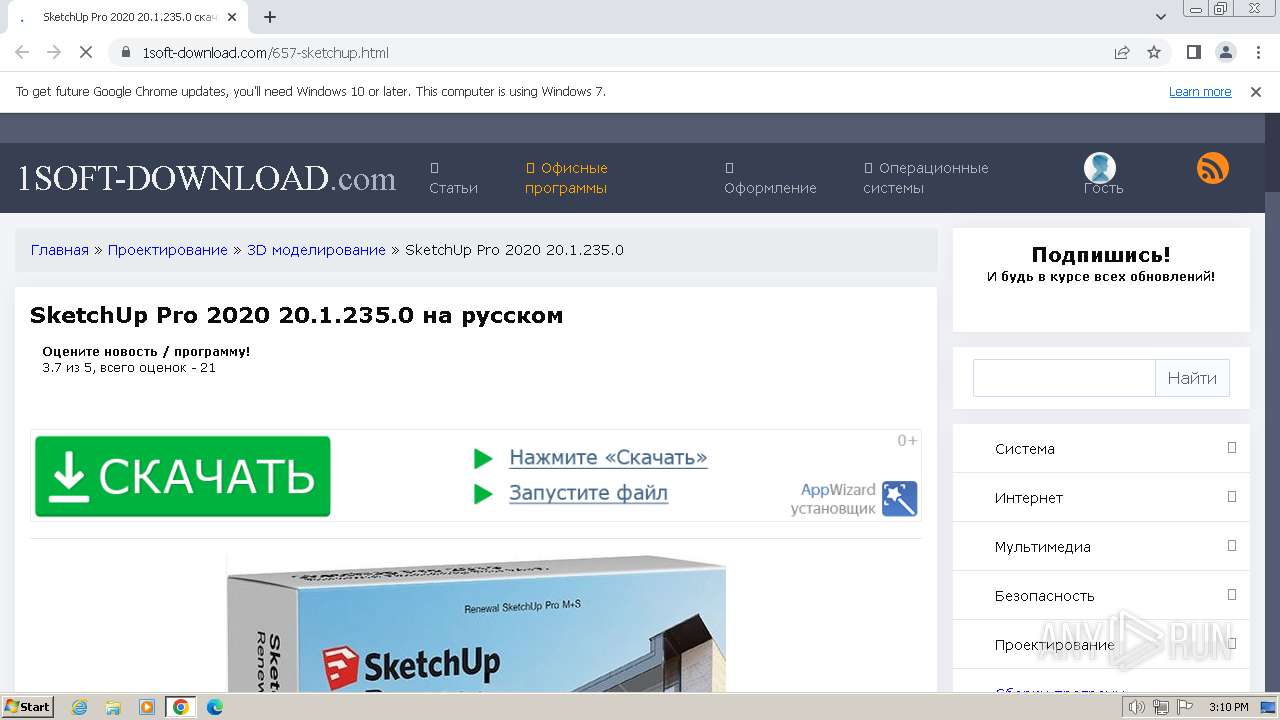Open the Chrome profile icon

(1226, 53)
